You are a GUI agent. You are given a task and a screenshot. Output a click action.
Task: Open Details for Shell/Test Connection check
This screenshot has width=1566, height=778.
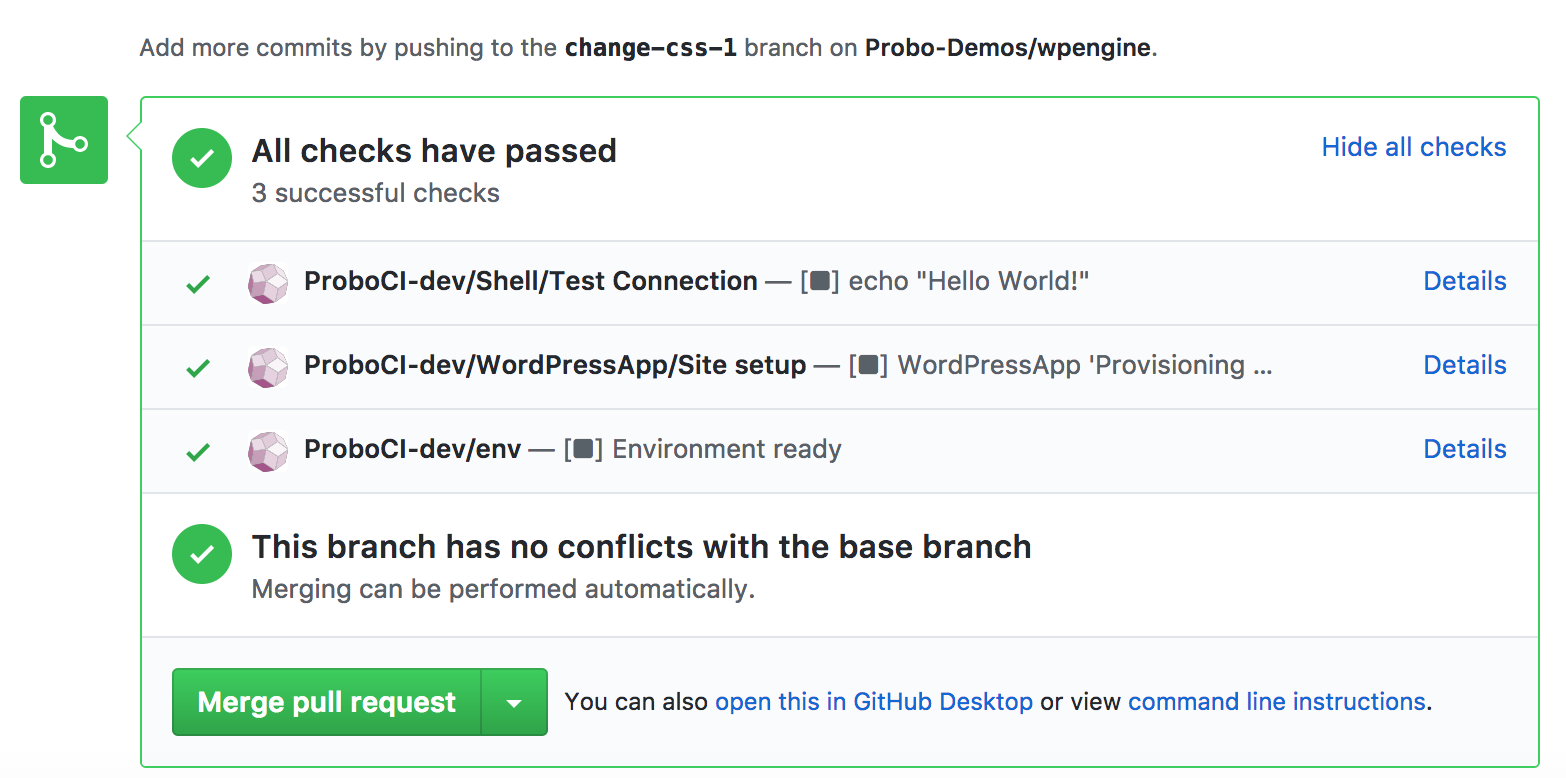pos(1464,282)
